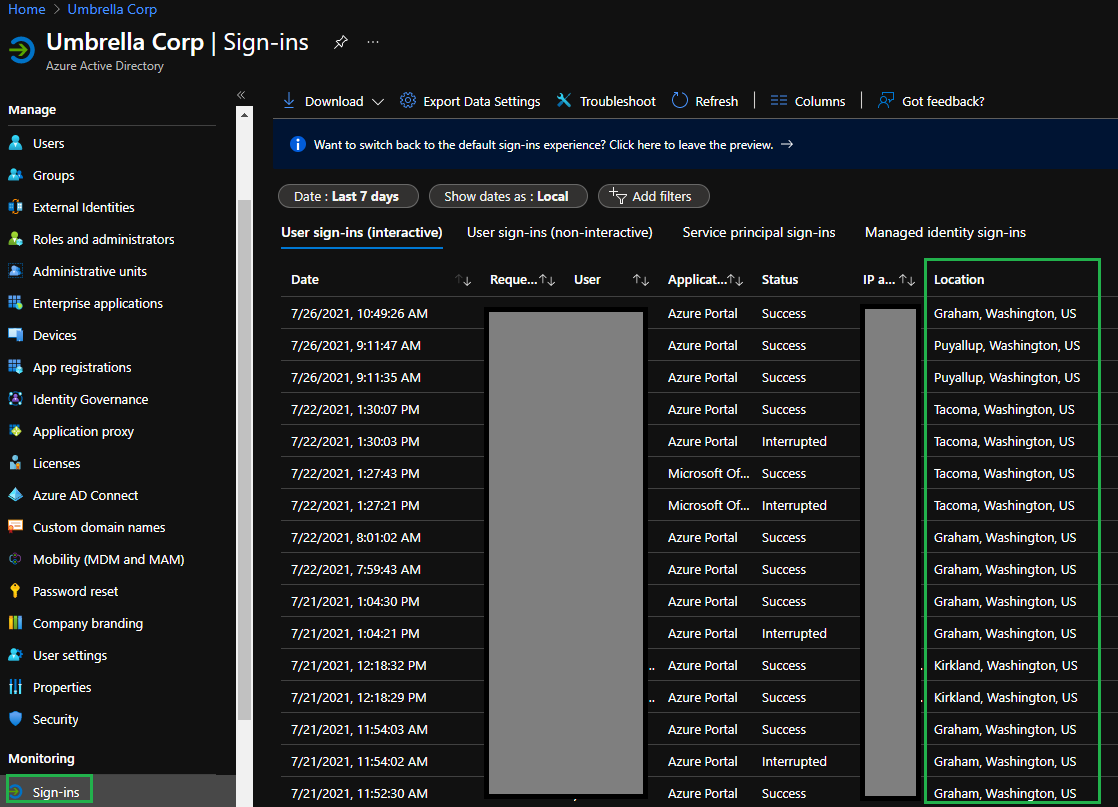
Task: Switch to Managed identity sign-ins tab
Action: (x=945, y=232)
